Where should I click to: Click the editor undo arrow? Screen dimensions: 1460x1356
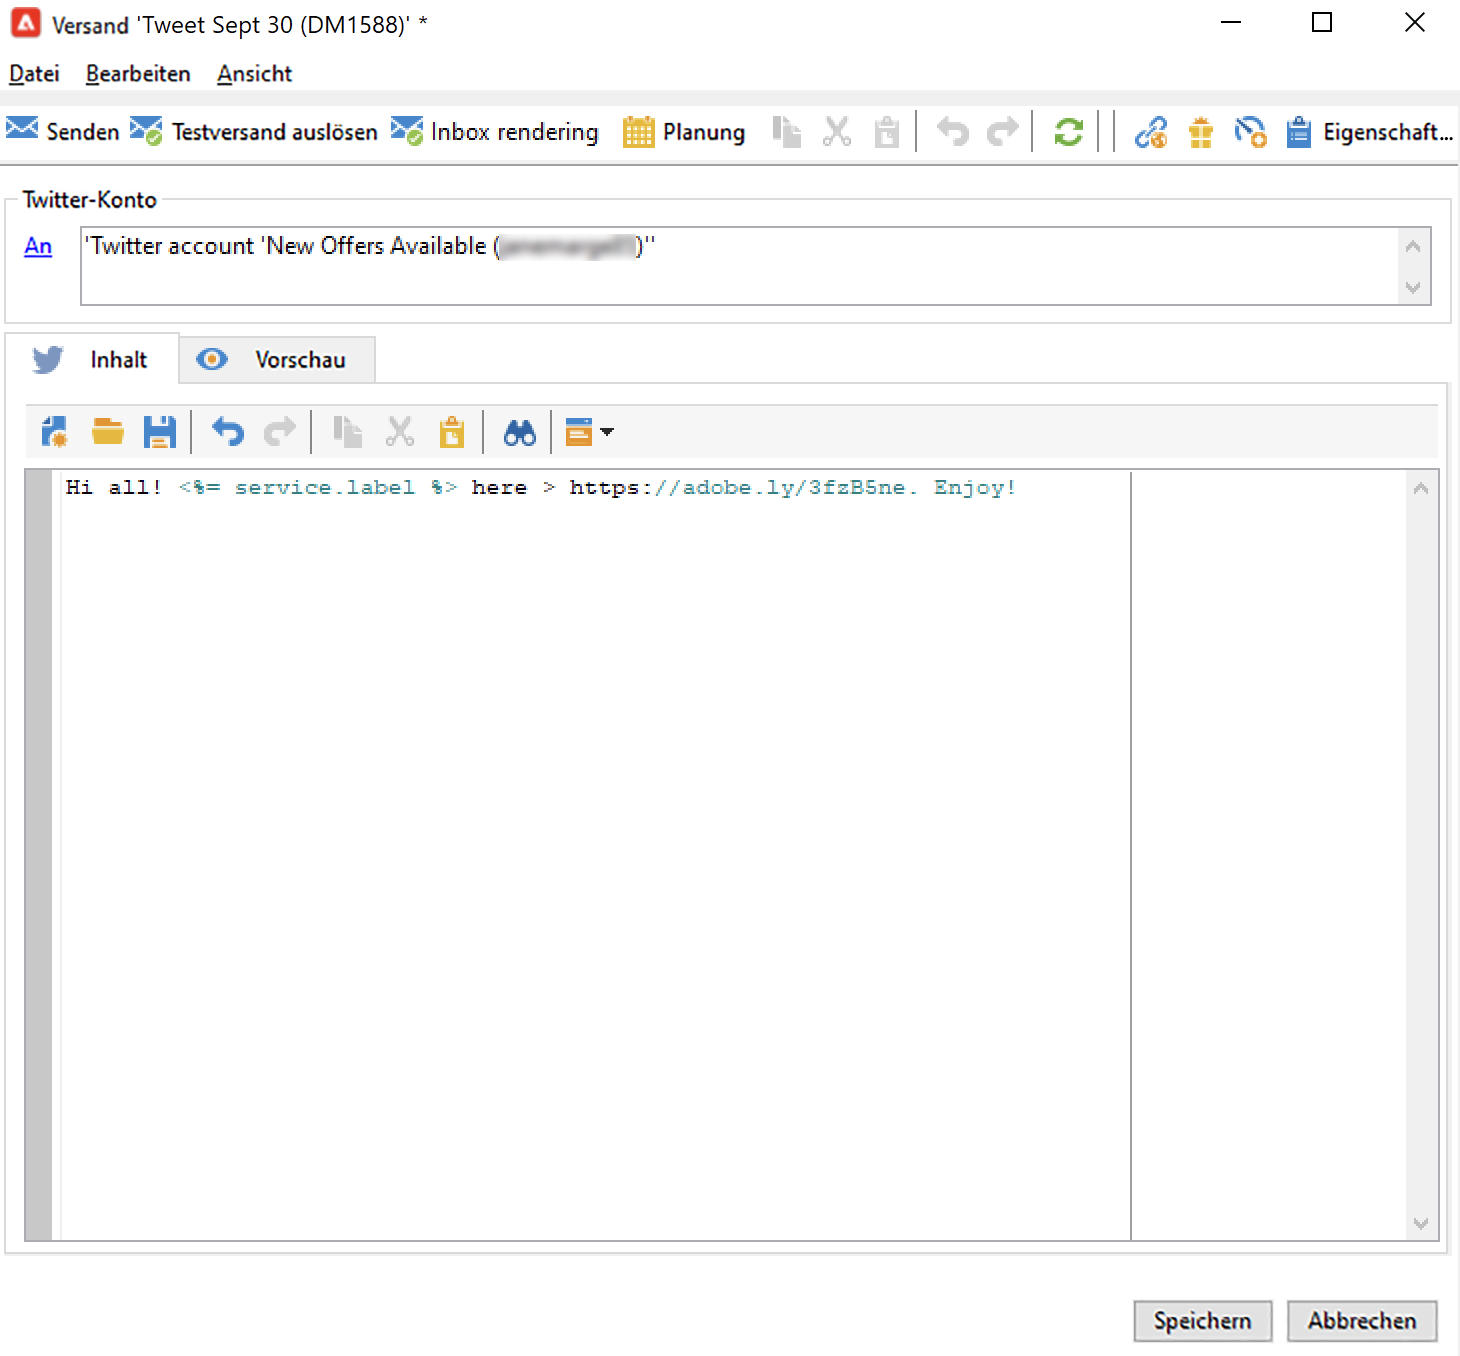click(x=227, y=432)
